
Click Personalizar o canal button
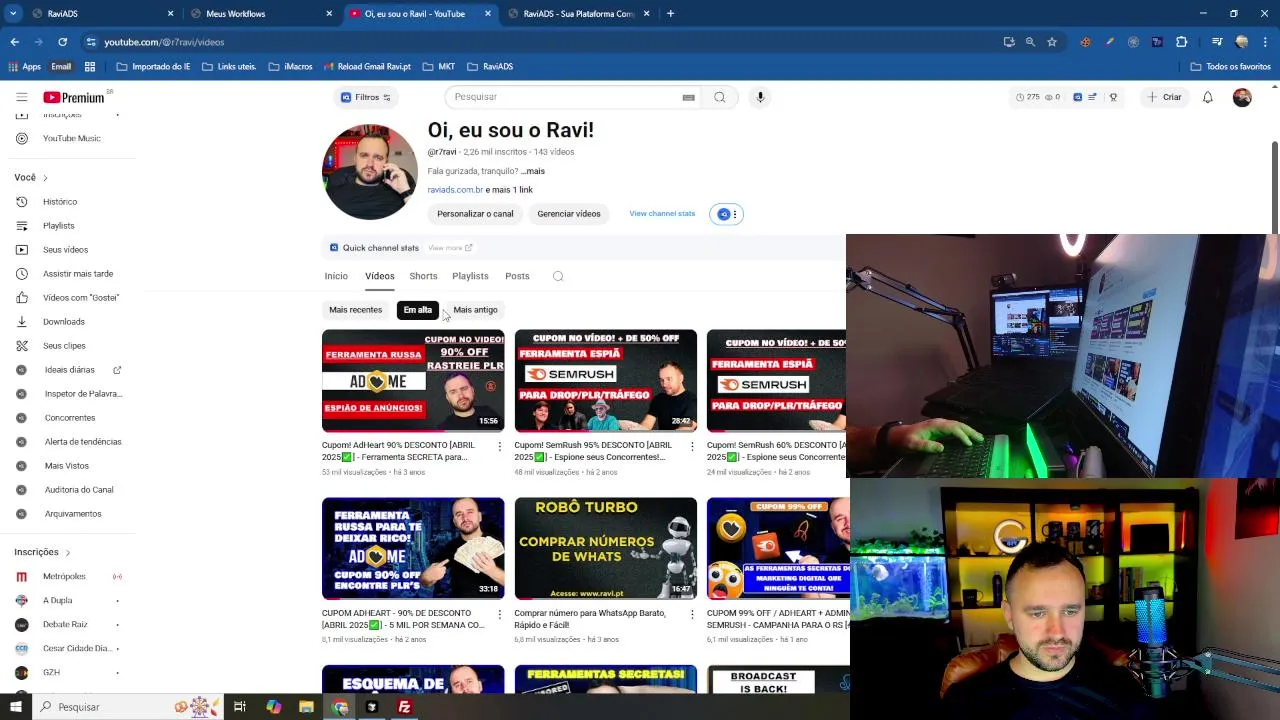pyautogui.click(x=475, y=214)
